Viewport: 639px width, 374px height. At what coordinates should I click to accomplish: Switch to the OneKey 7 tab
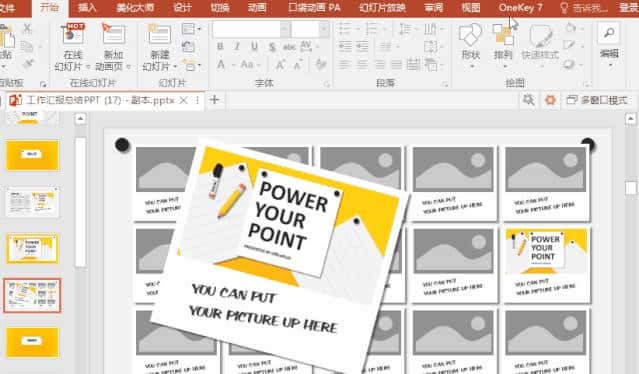pos(520,7)
